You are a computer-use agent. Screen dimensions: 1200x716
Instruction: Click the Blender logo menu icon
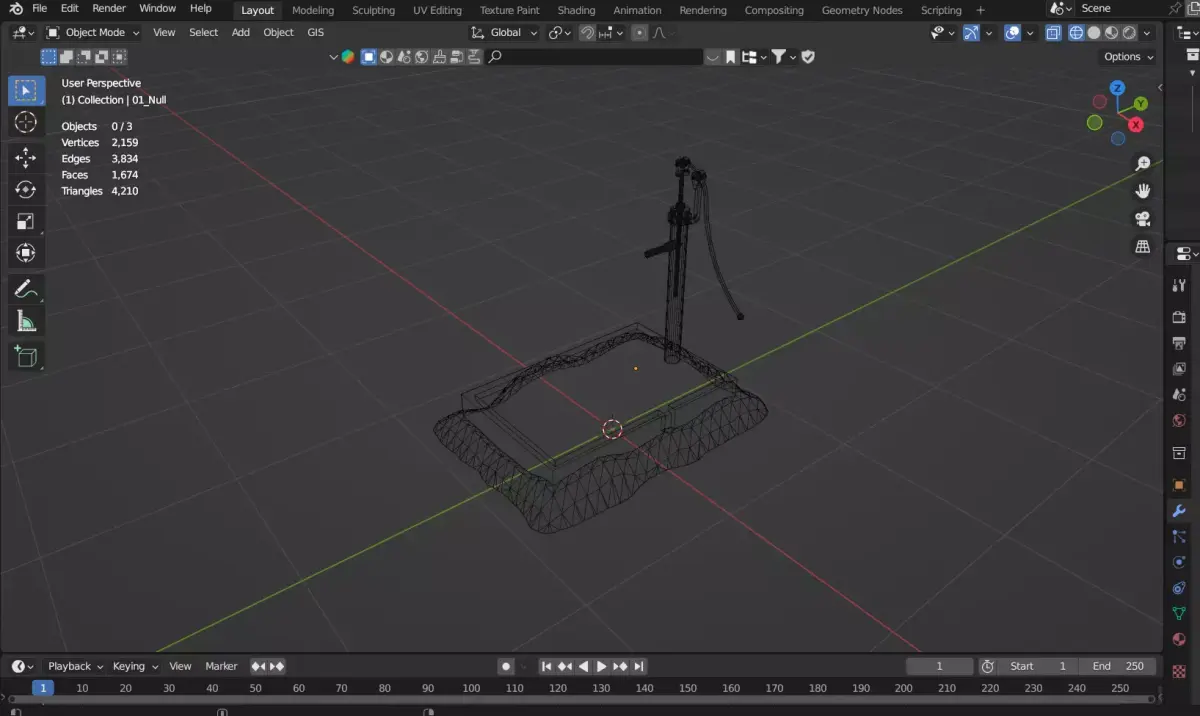[15, 9]
